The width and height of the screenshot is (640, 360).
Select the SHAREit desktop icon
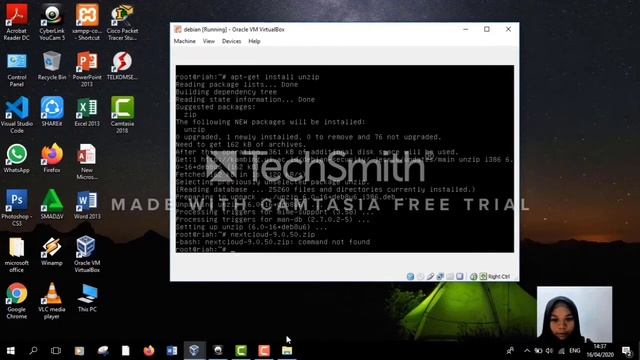coord(52,112)
